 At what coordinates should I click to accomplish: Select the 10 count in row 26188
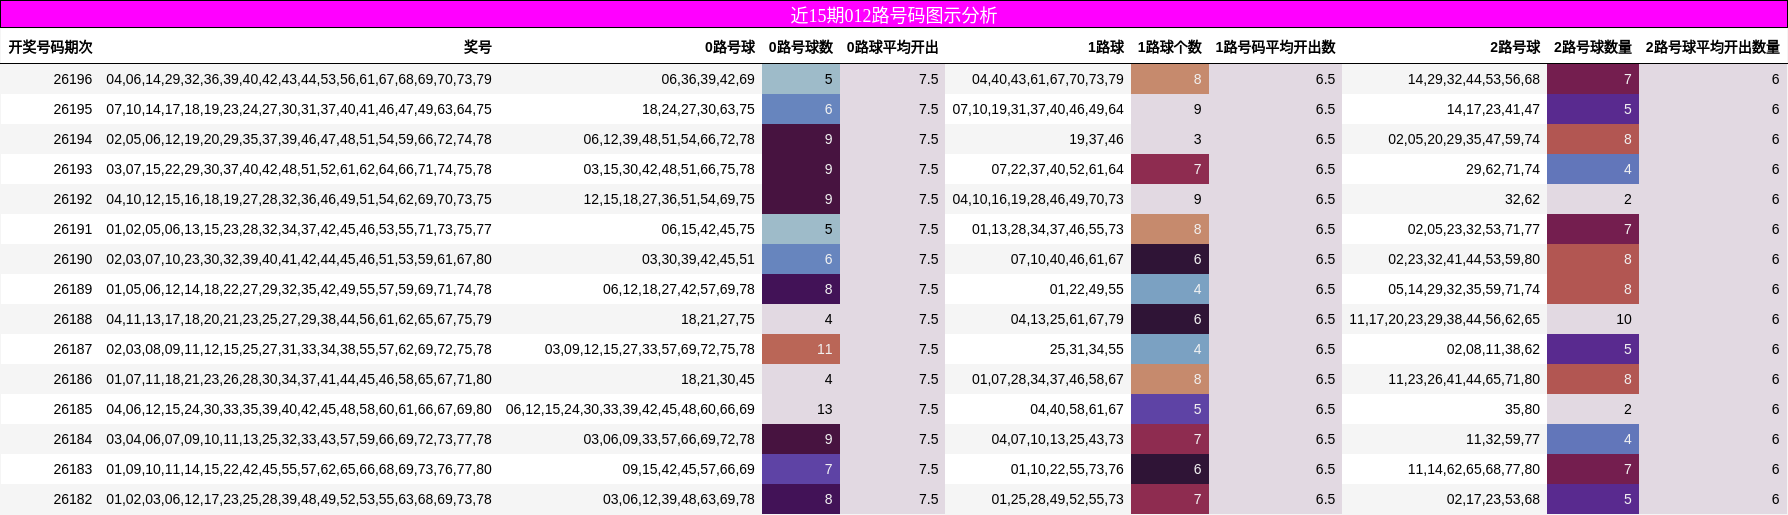click(1624, 319)
